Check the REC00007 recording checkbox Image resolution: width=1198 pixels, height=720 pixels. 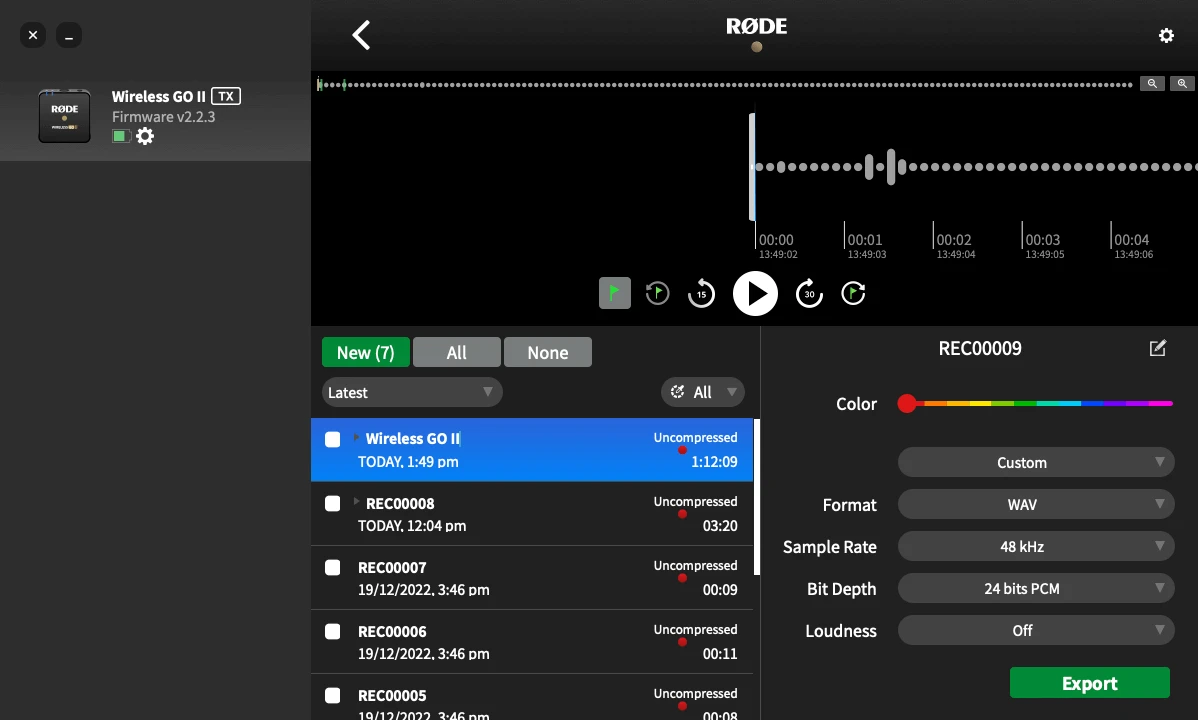coord(333,567)
